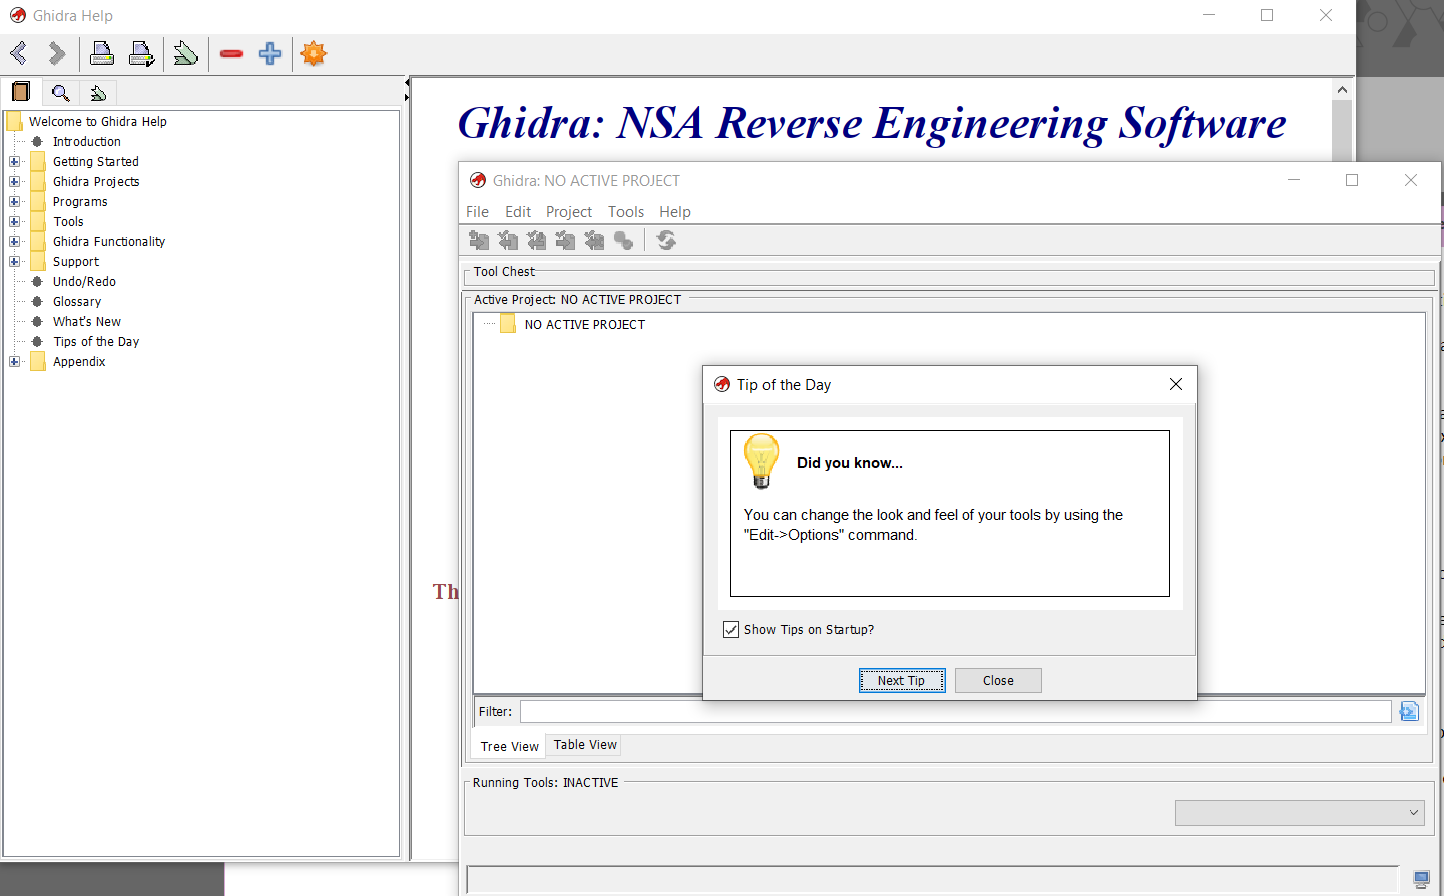1444x896 pixels.
Task: Open the Running Tools dropdown
Action: tap(1300, 812)
